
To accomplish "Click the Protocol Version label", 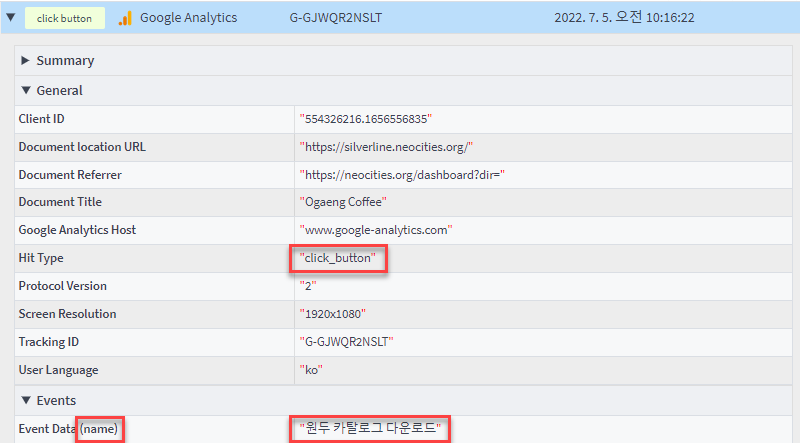I will click(63, 286).
